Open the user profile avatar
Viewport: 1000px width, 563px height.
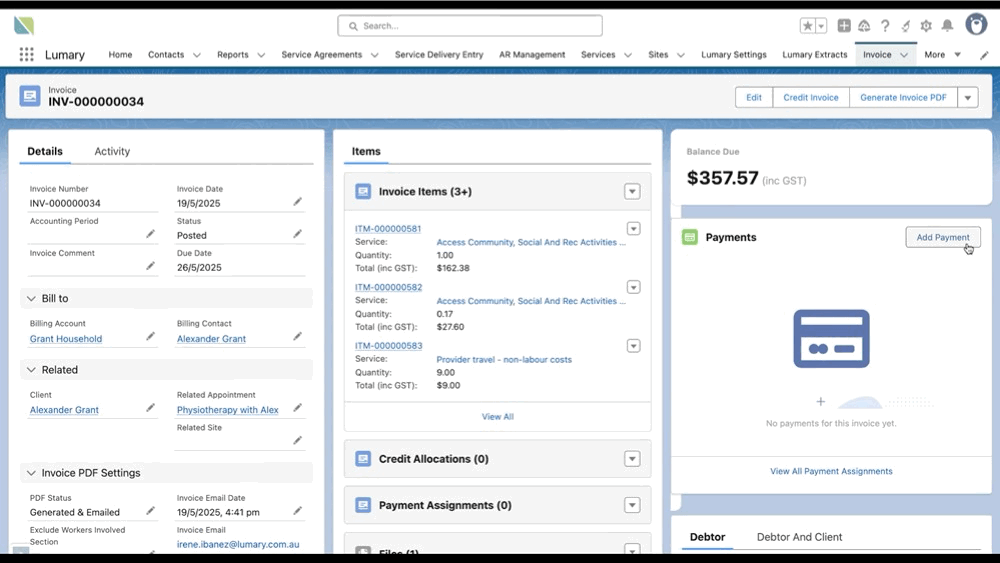[x=976, y=24]
